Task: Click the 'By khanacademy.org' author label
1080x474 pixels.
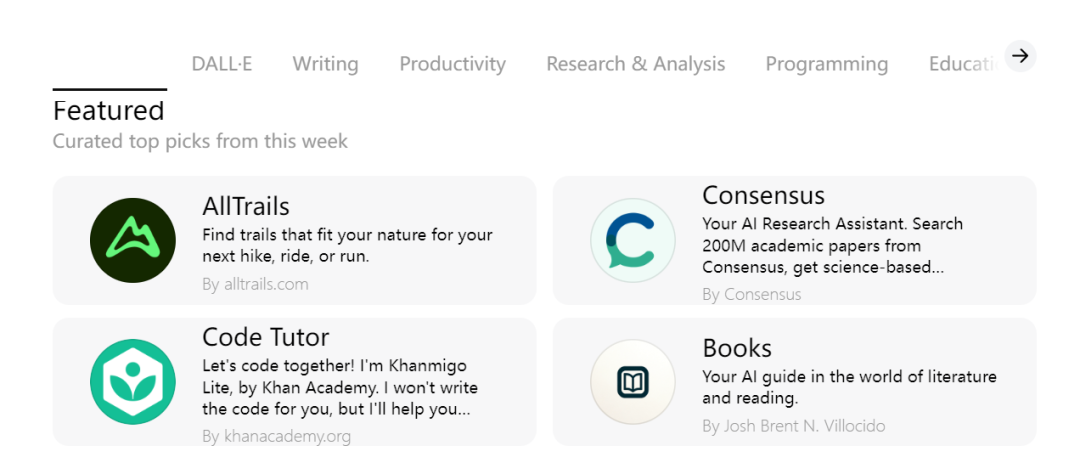Action: (x=276, y=436)
